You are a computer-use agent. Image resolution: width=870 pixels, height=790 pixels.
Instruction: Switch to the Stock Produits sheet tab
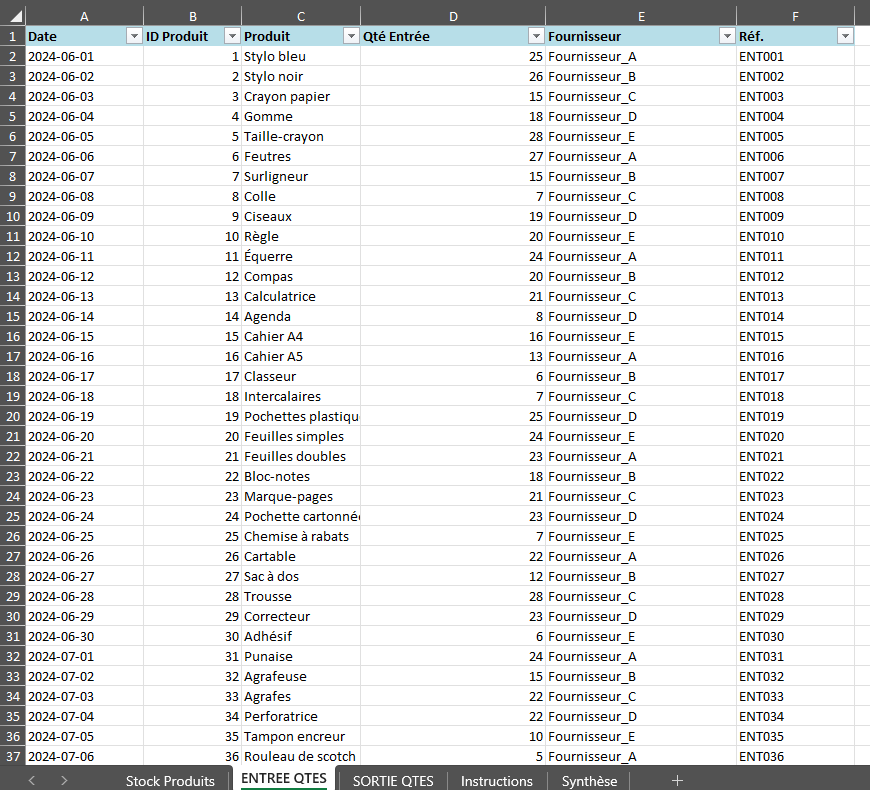coord(170,781)
